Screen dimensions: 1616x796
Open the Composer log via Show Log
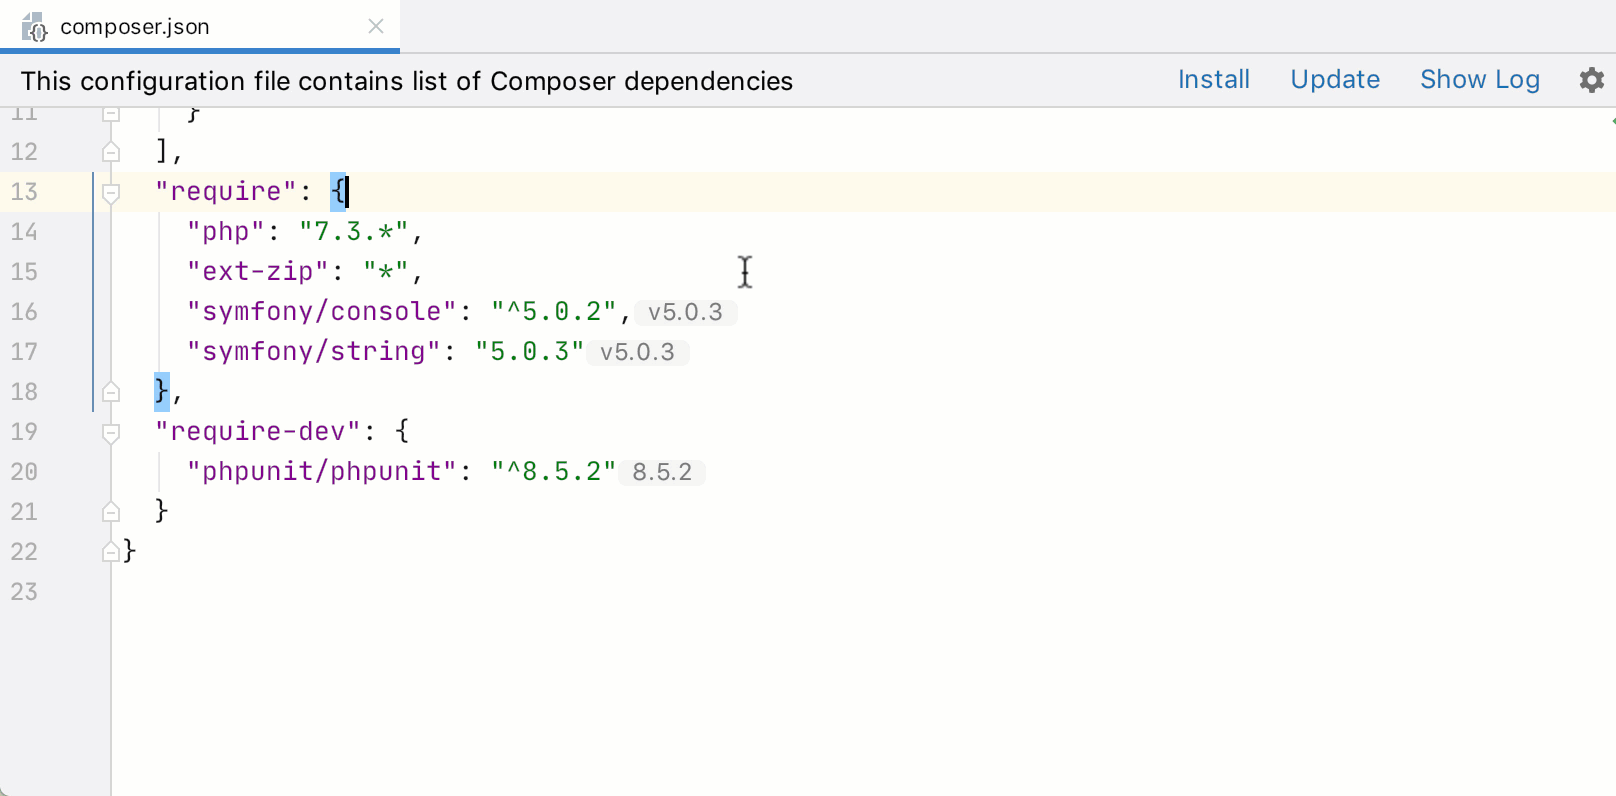[1480, 80]
